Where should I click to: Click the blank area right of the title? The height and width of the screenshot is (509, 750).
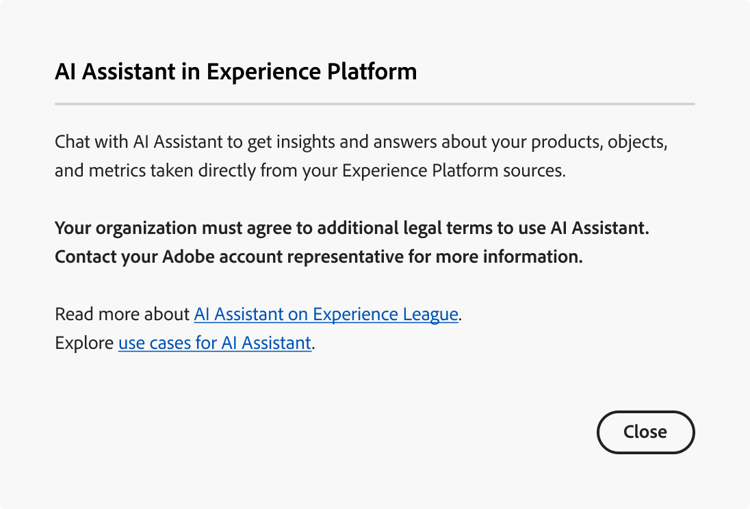point(560,72)
